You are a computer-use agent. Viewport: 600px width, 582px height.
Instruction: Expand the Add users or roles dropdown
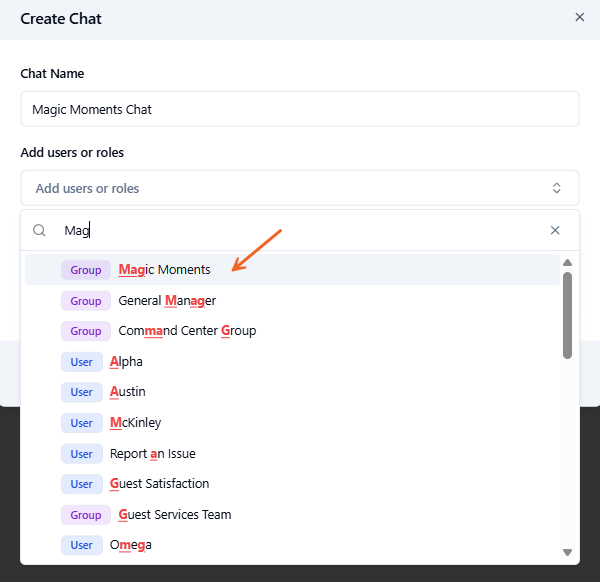(557, 188)
